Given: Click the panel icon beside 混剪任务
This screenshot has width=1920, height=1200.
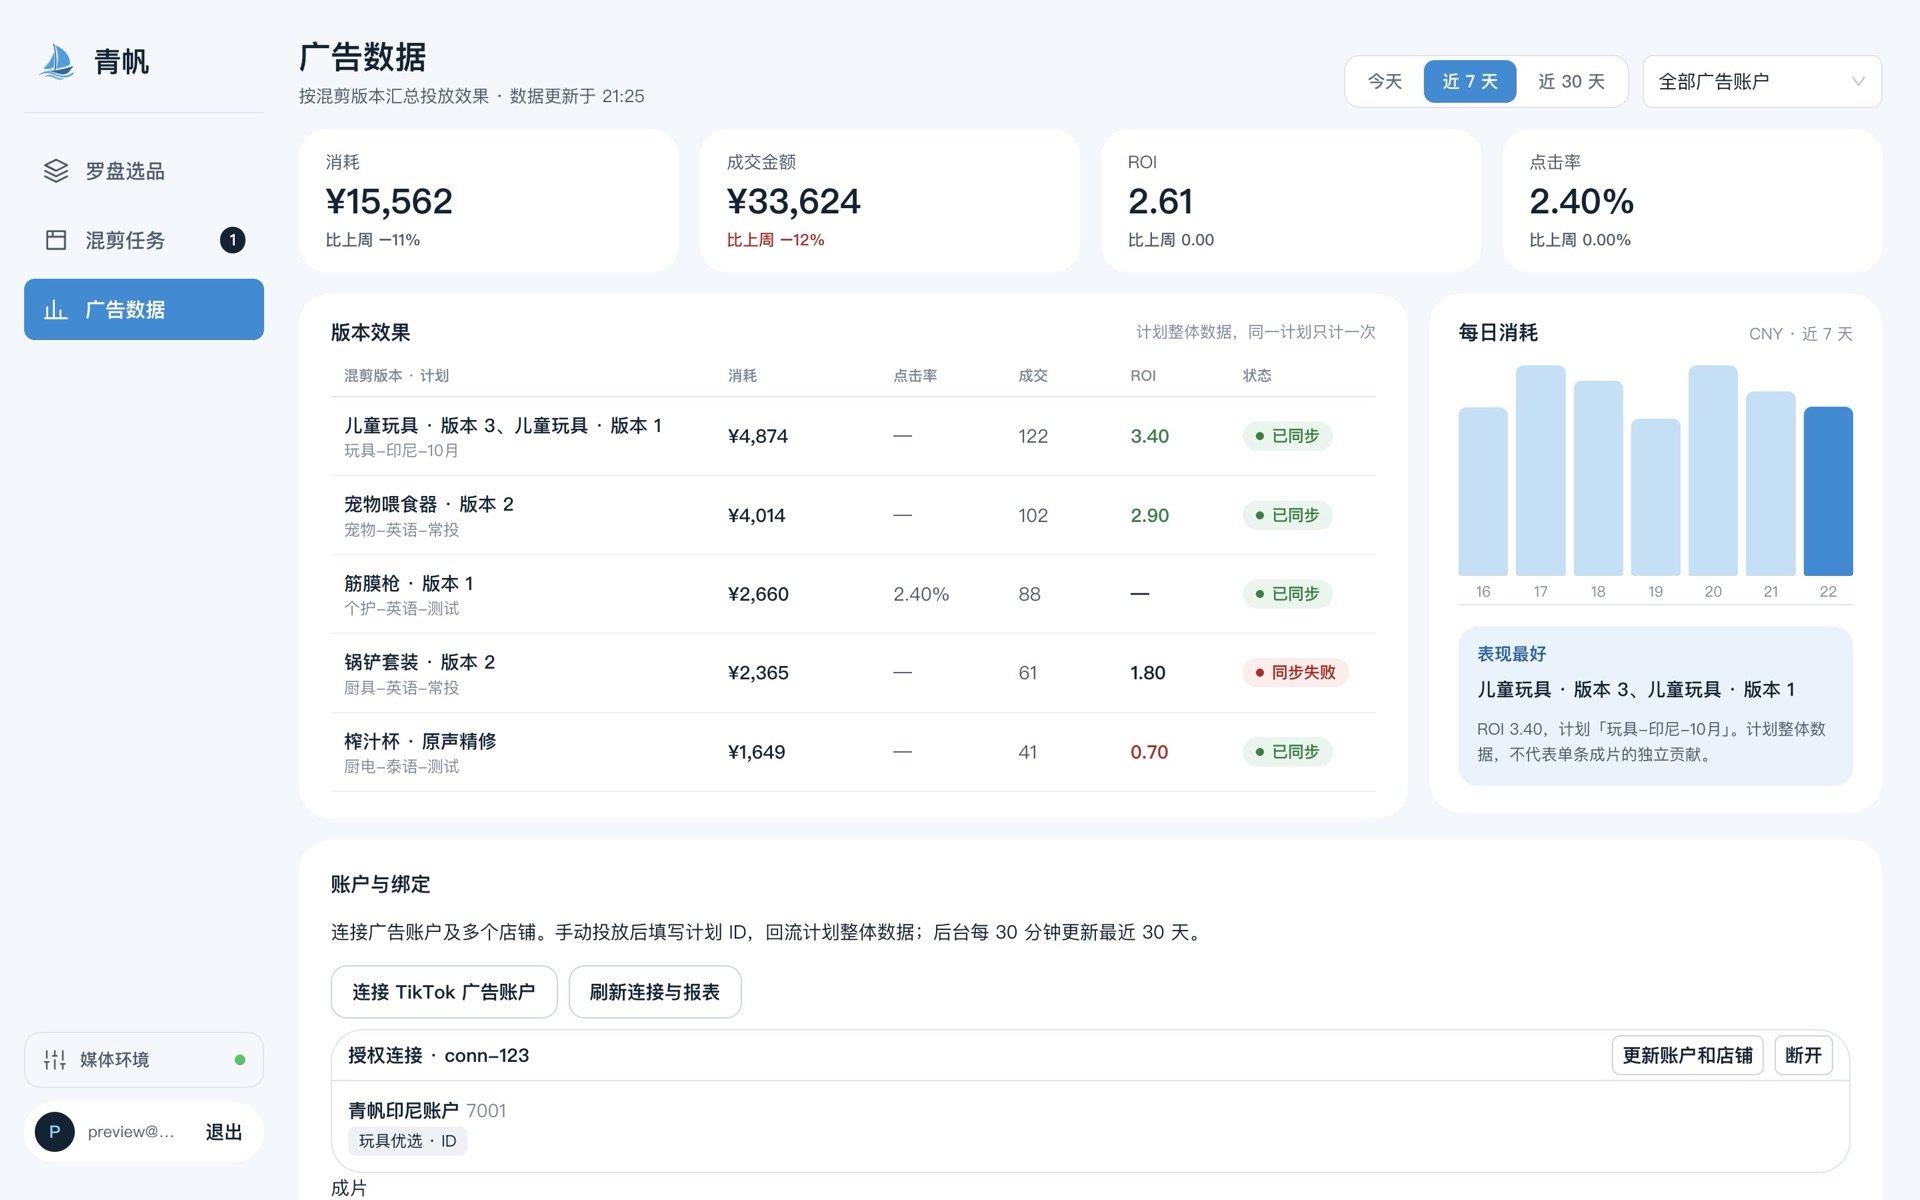Looking at the screenshot, I should [56, 240].
